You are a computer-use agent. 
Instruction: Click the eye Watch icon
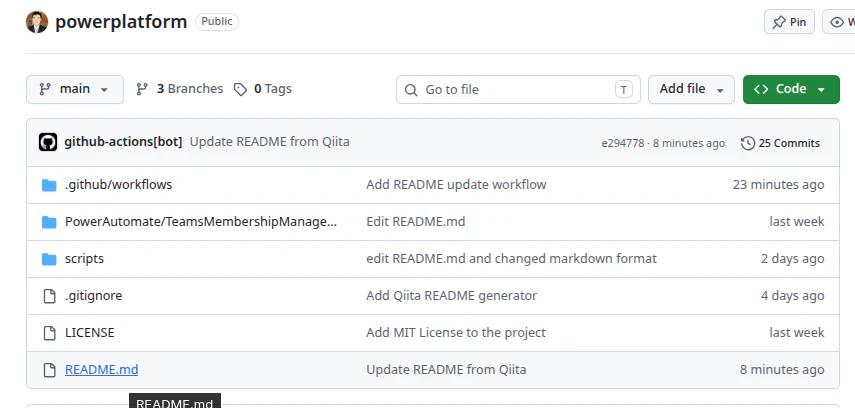tap(836, 22)
